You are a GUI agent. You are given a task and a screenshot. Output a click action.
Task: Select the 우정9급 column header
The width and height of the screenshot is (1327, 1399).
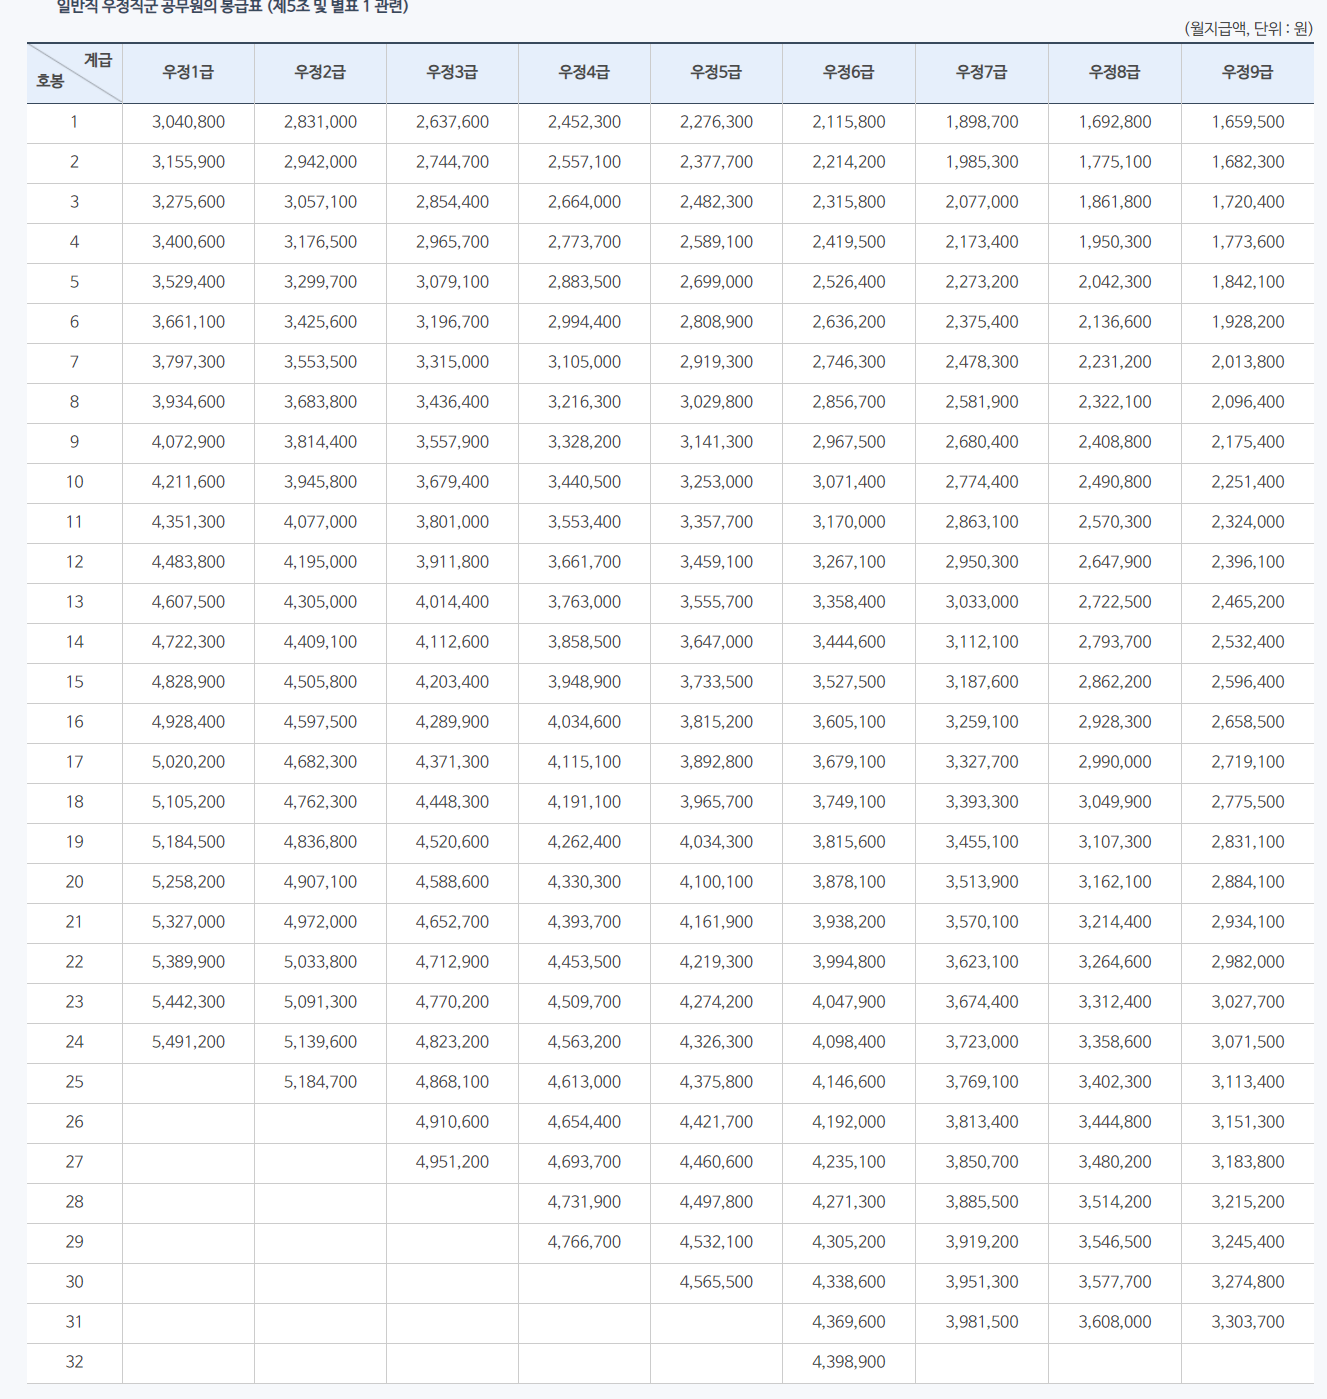click(x=1248, y=72)
